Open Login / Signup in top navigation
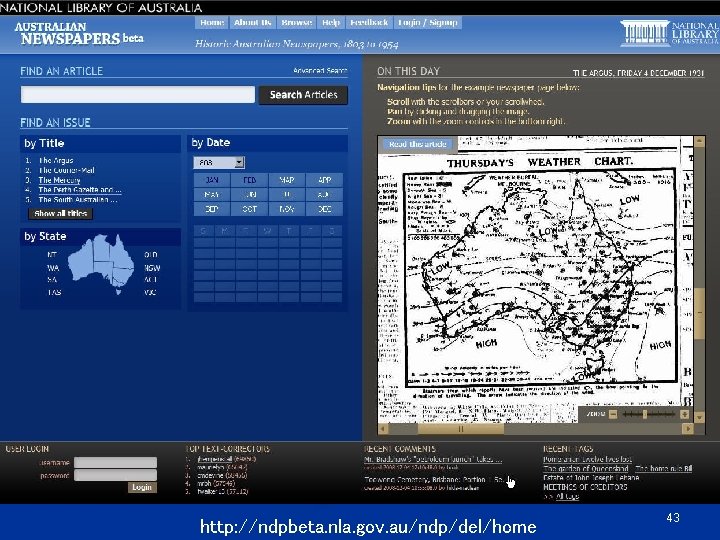The width and height of the screenshot is (720, 540). coord(428,22)
